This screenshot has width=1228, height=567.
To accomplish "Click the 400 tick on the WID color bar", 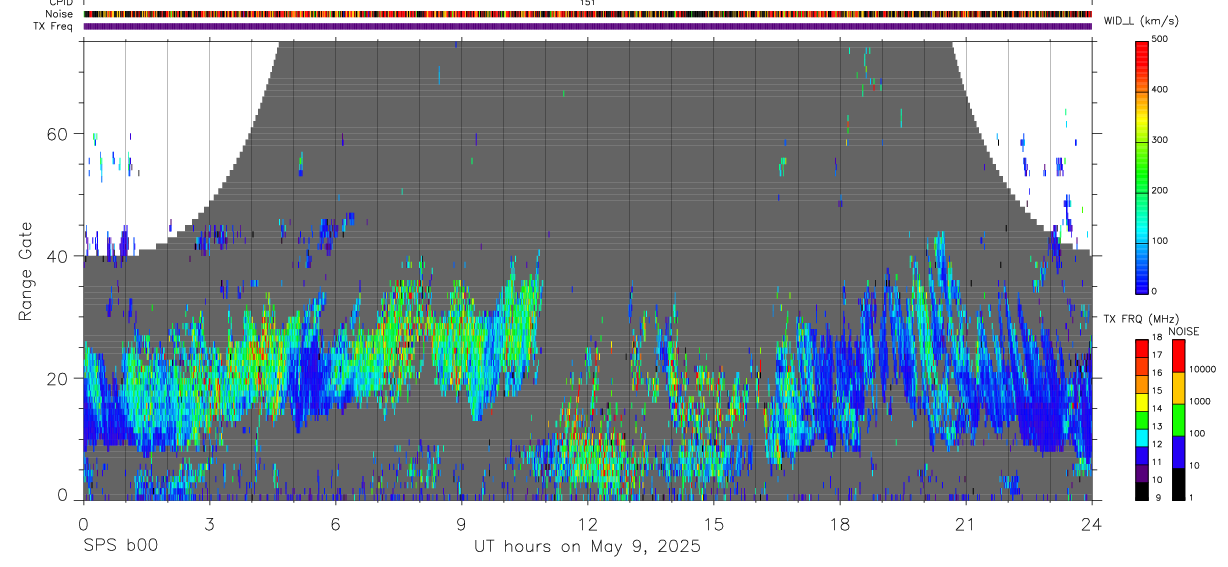I will (x=1162, y=90).
